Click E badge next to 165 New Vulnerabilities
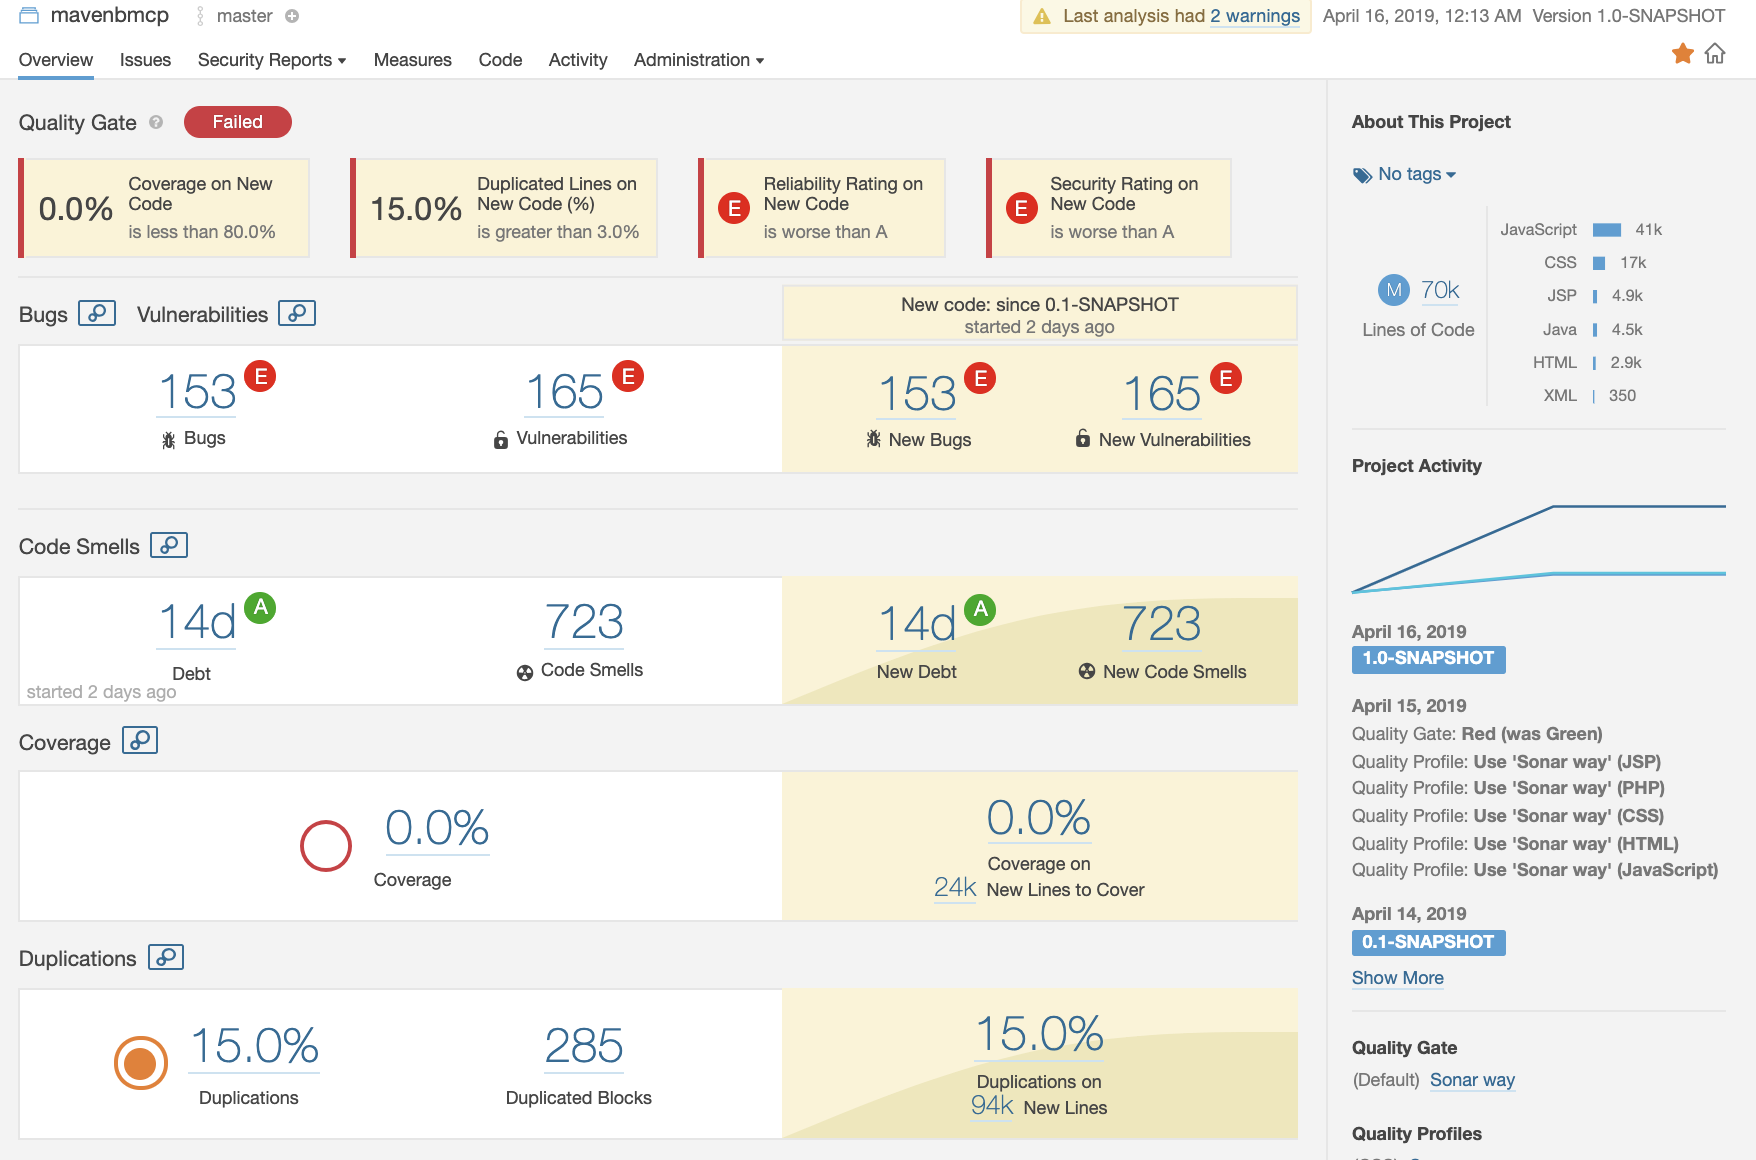 [1226, 378]
